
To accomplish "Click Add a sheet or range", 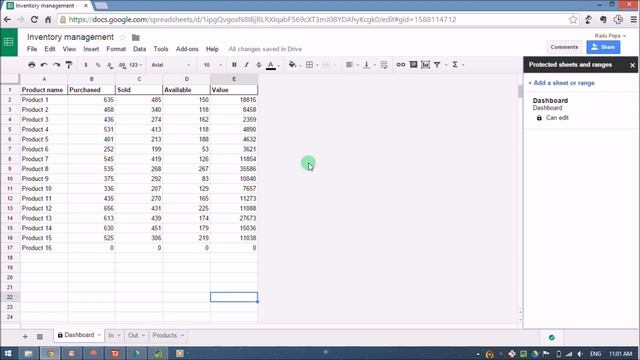I will [x=562, y=83].
